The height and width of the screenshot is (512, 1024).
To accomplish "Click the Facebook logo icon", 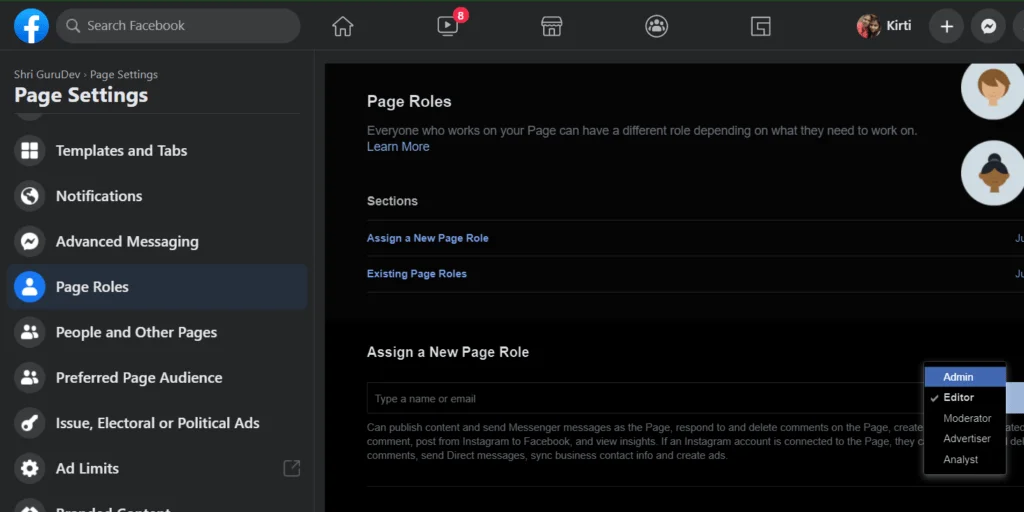I will [31, 26].
